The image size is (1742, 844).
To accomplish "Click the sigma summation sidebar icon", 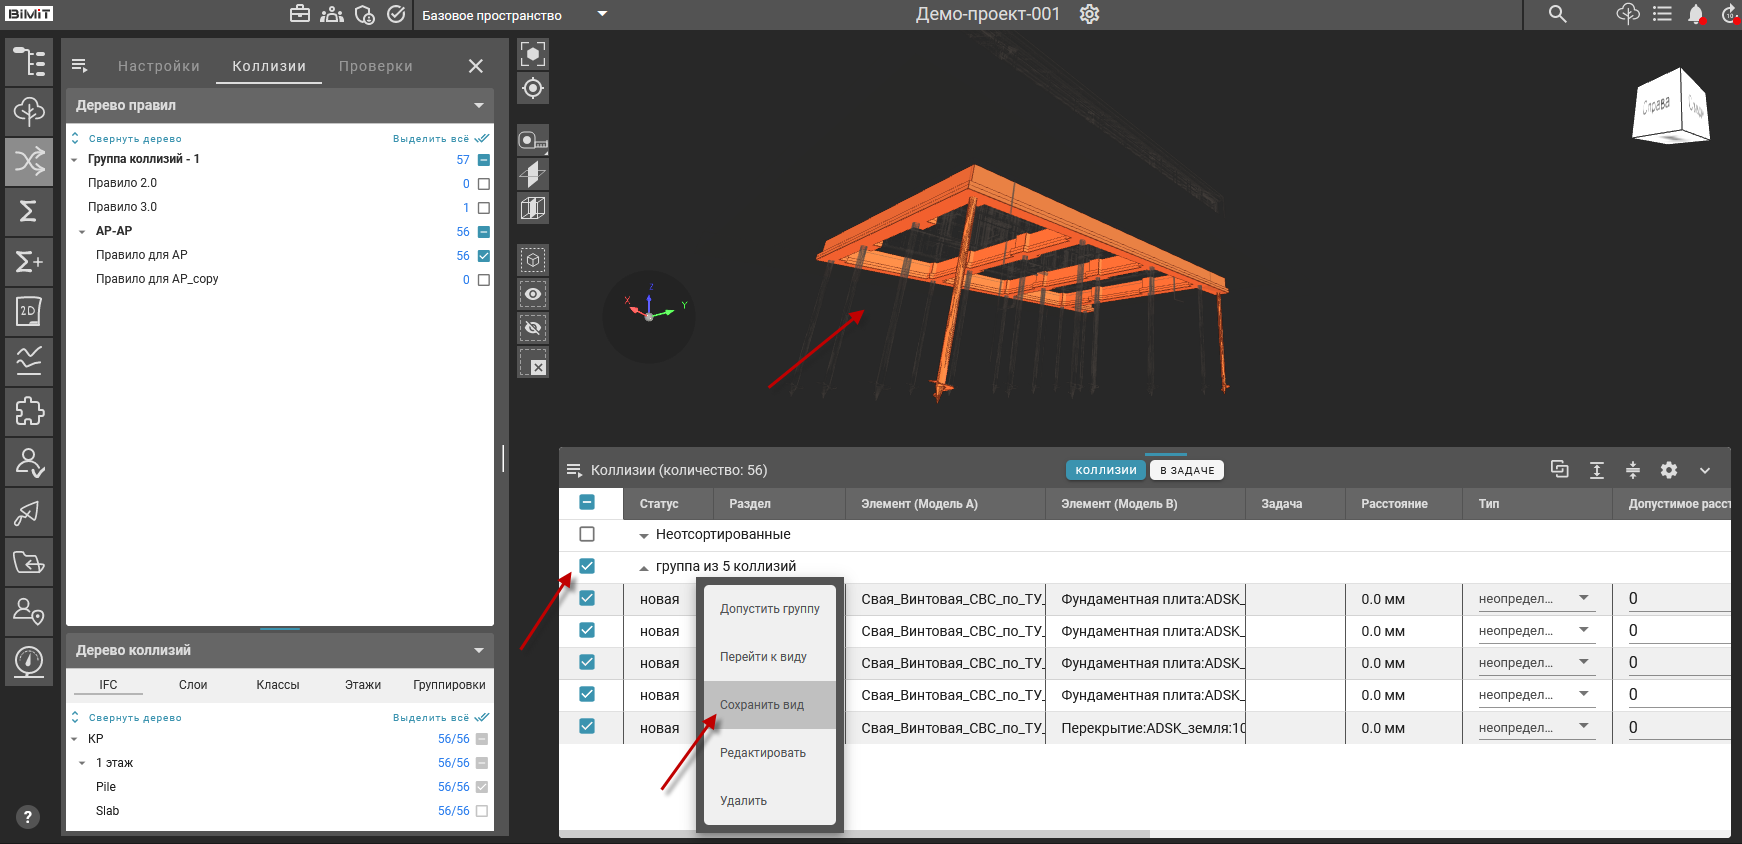I will pos(29,211).
